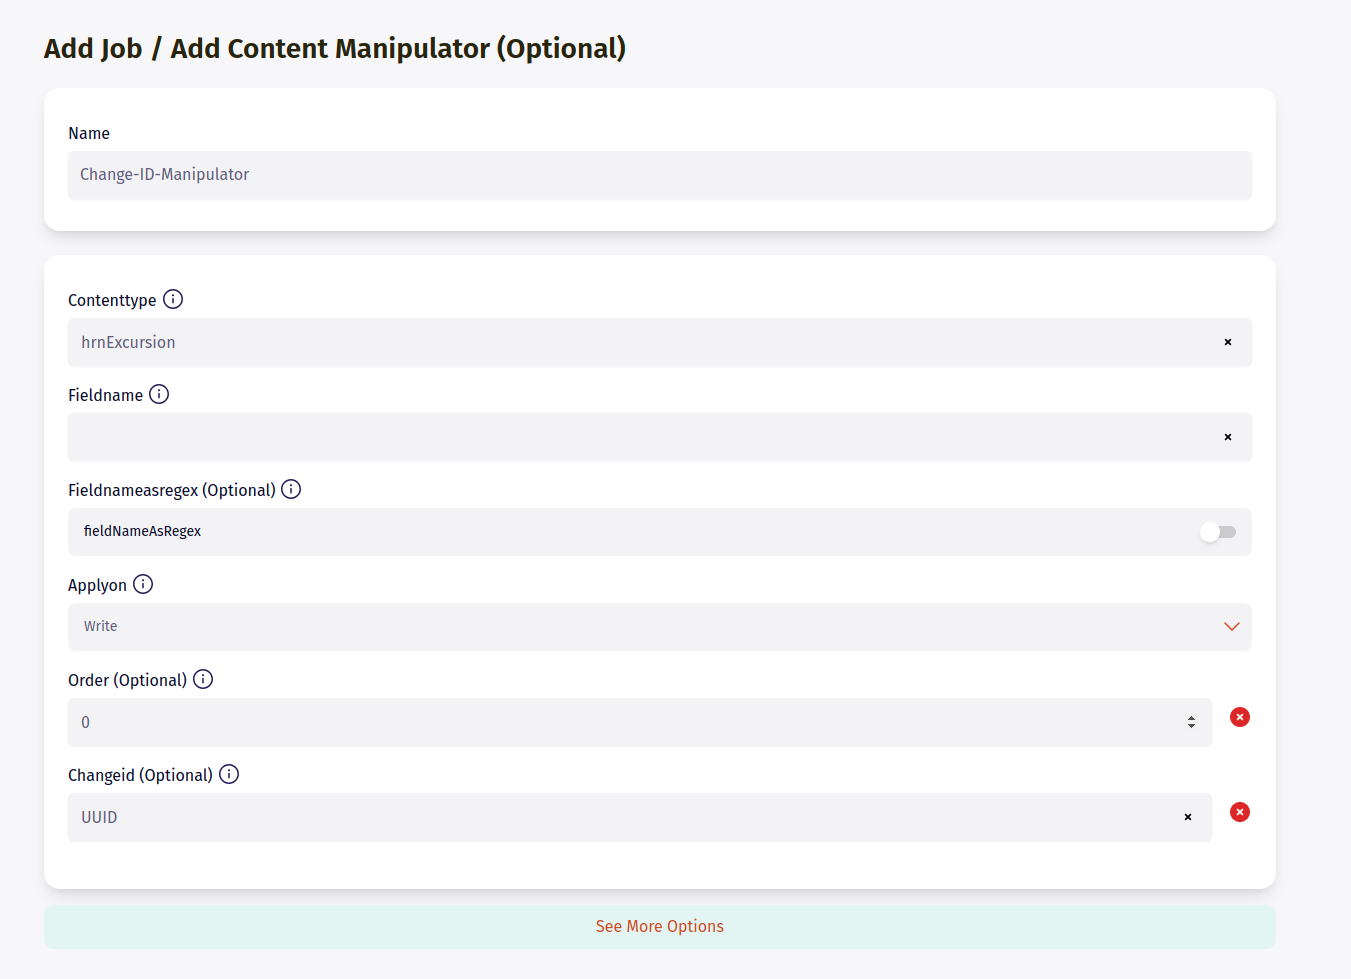Clear the Fieldname selection

[x=1228, y=437]
